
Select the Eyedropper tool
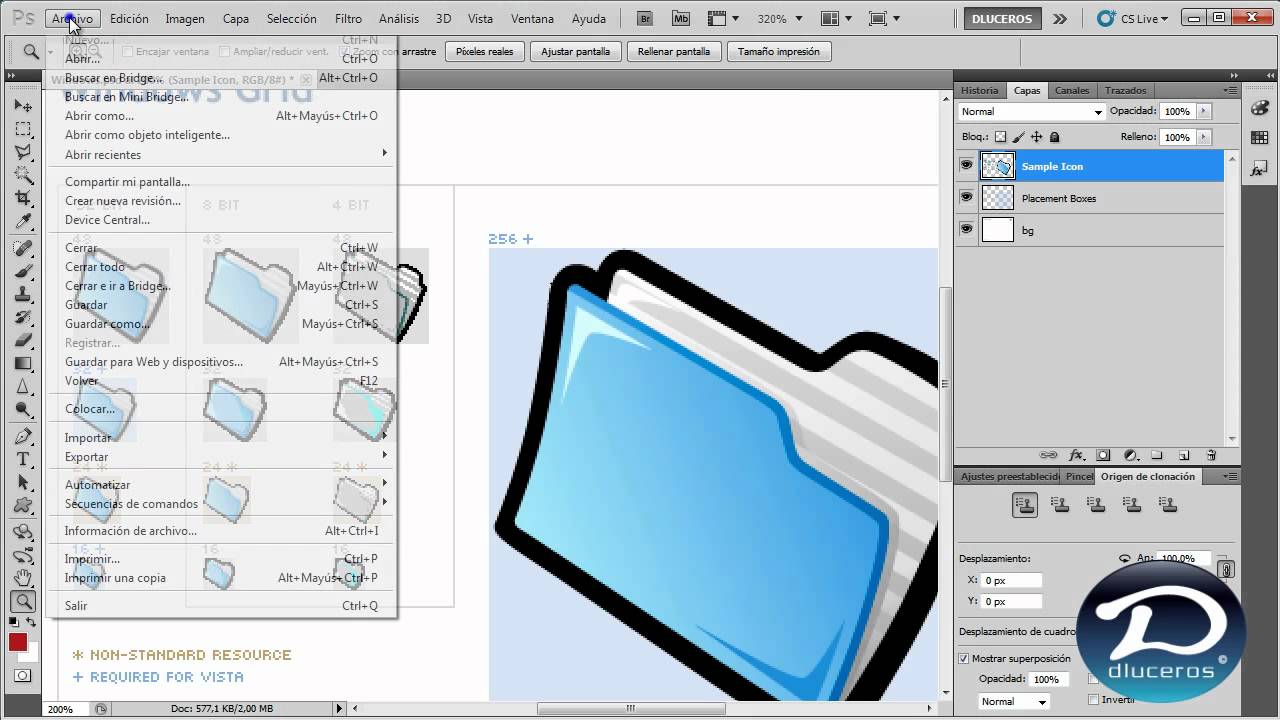click(x=23, y=222)
